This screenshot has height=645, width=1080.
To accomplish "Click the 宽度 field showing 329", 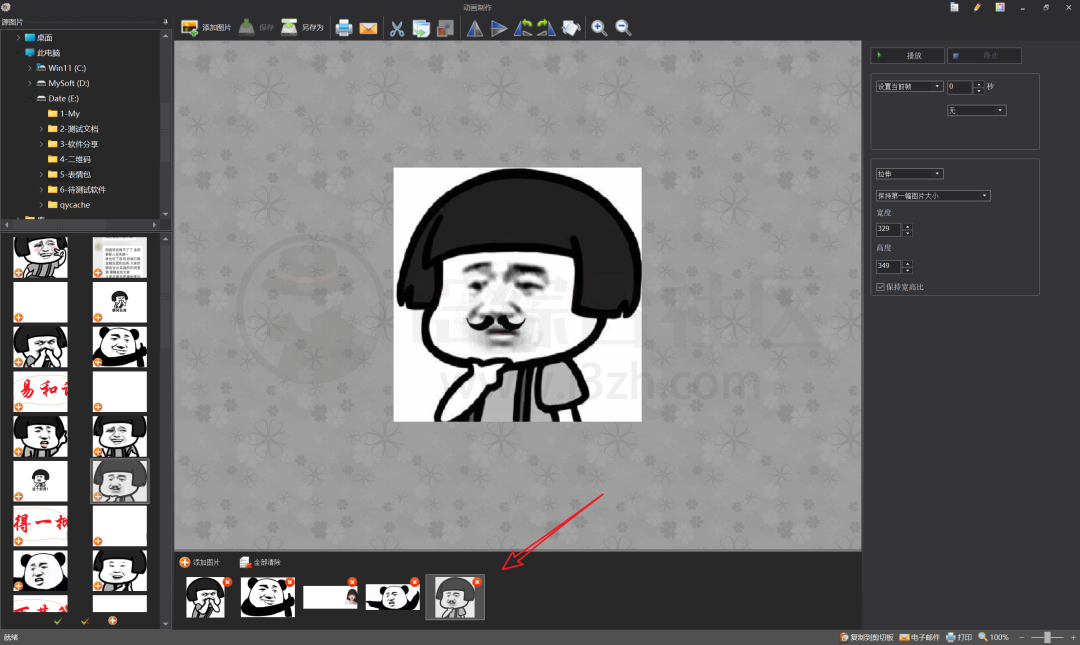I will [x=889, y=229].
